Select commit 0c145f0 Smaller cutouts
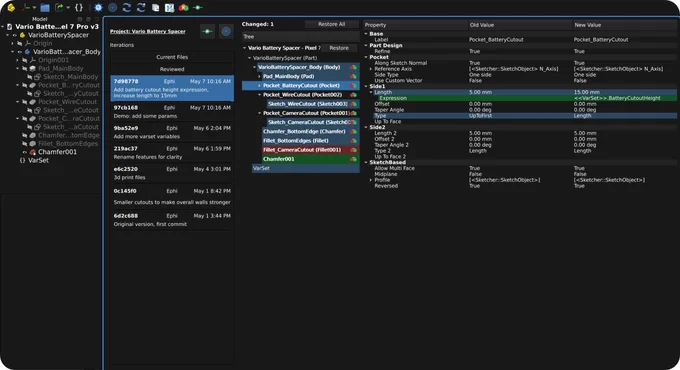Image resolution: width=680 pixels, height=370 pixels. pyautogui.click(x=172, y=196)
